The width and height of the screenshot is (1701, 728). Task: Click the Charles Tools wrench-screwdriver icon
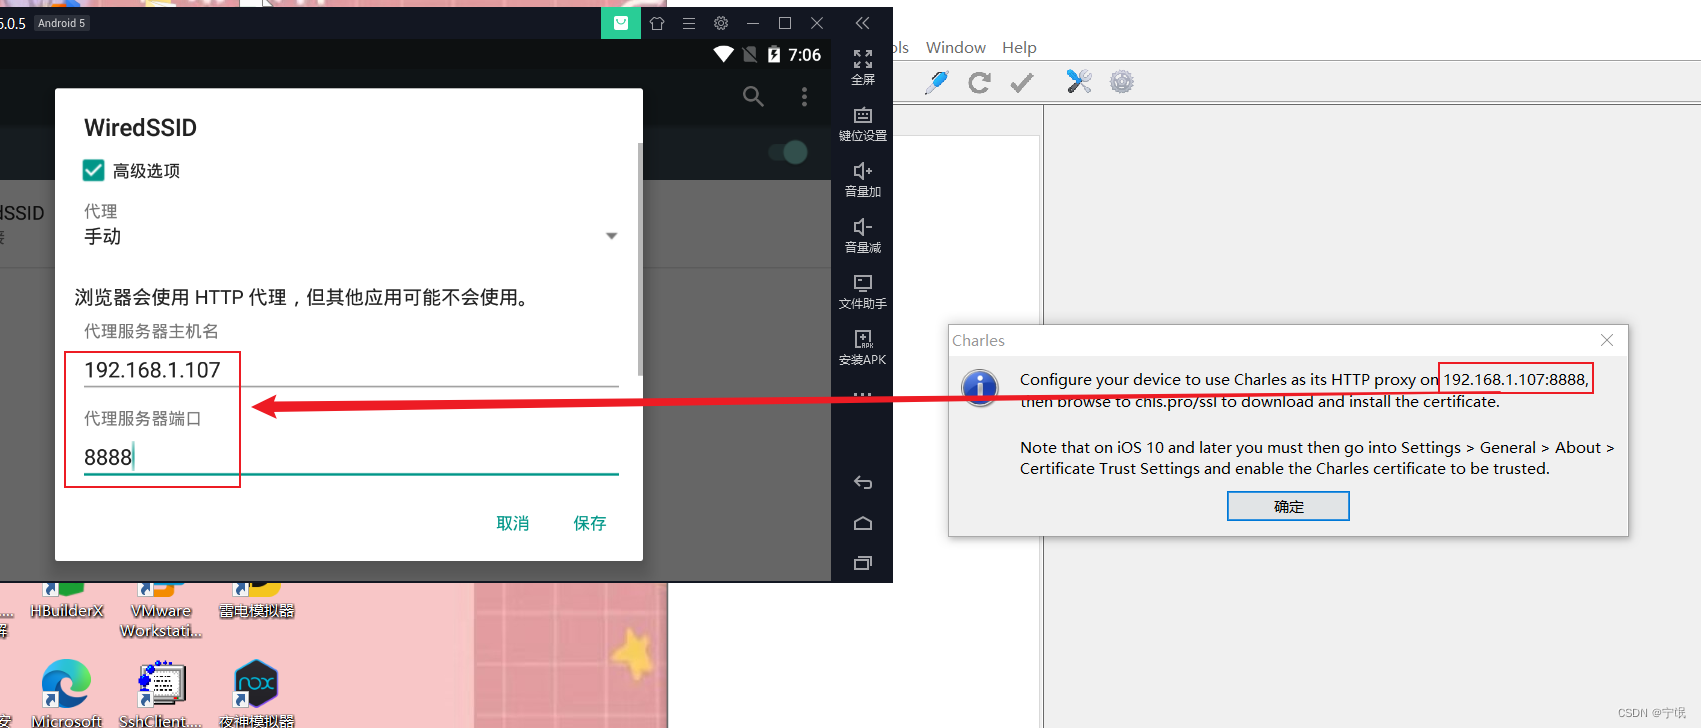pos(1078,82)
